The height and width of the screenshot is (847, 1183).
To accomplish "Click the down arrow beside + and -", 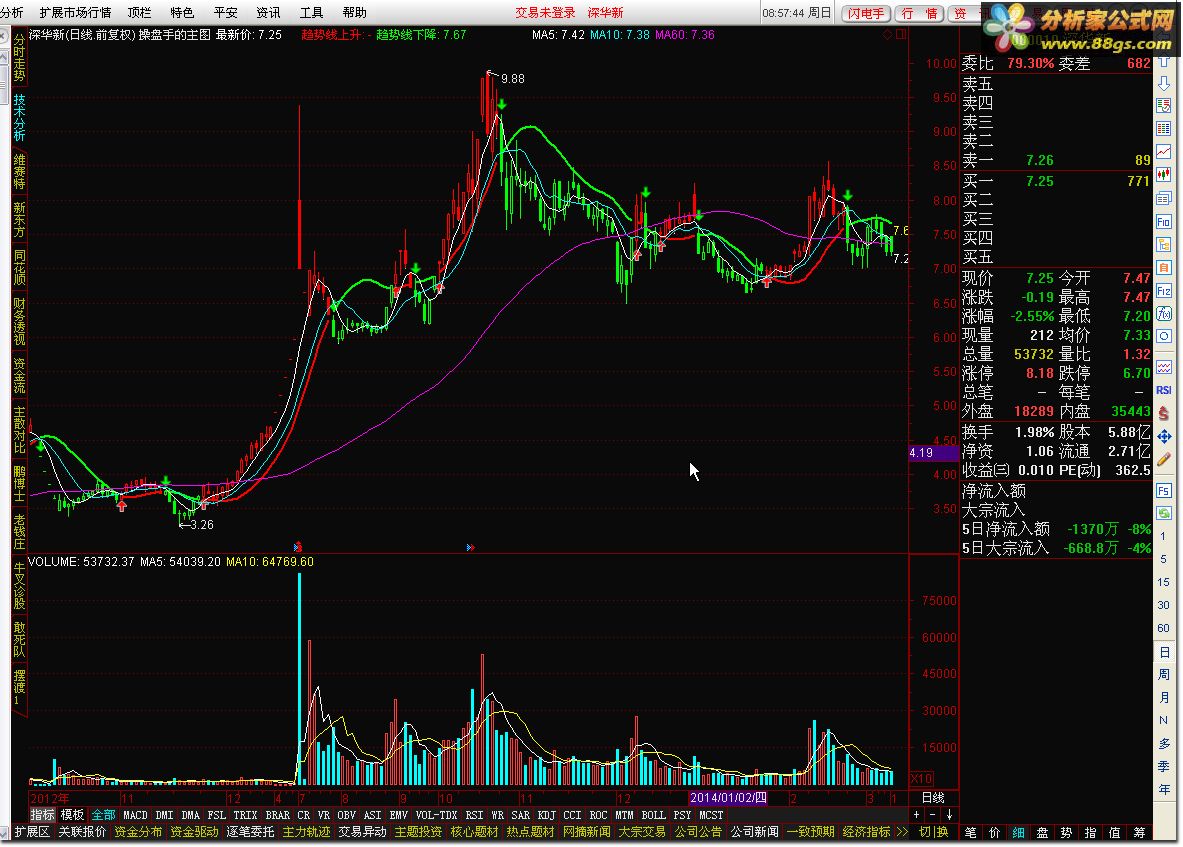I will click(x=949, y=815).
